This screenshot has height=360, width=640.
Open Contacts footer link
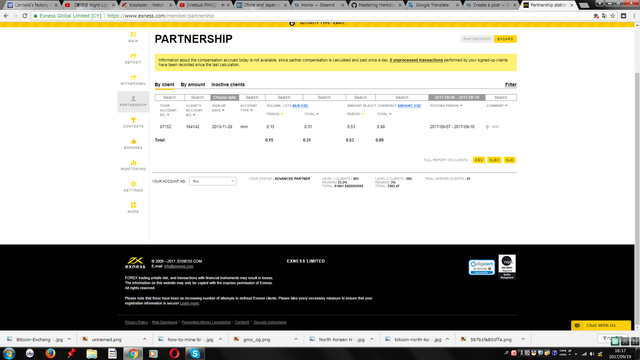242,322
